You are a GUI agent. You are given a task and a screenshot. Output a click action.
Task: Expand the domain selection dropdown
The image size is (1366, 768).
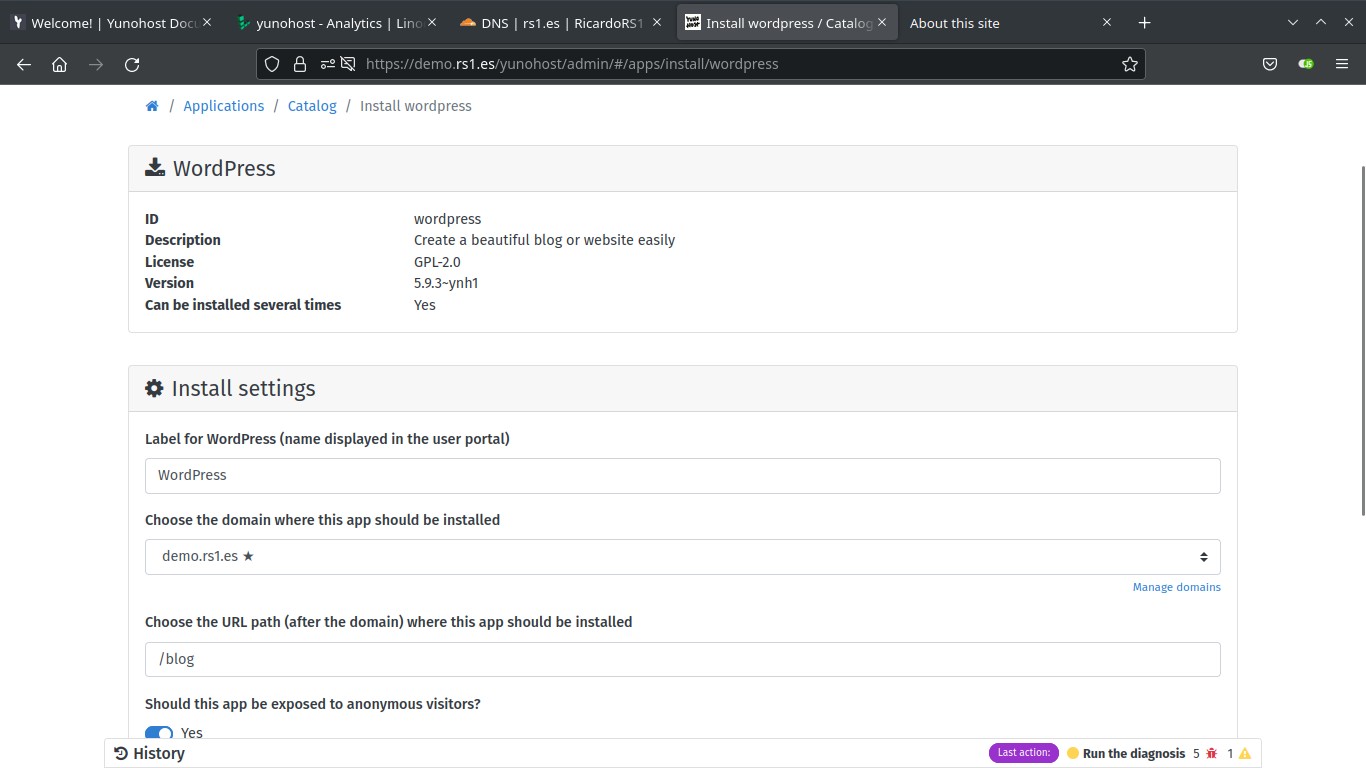click(682, 557)
